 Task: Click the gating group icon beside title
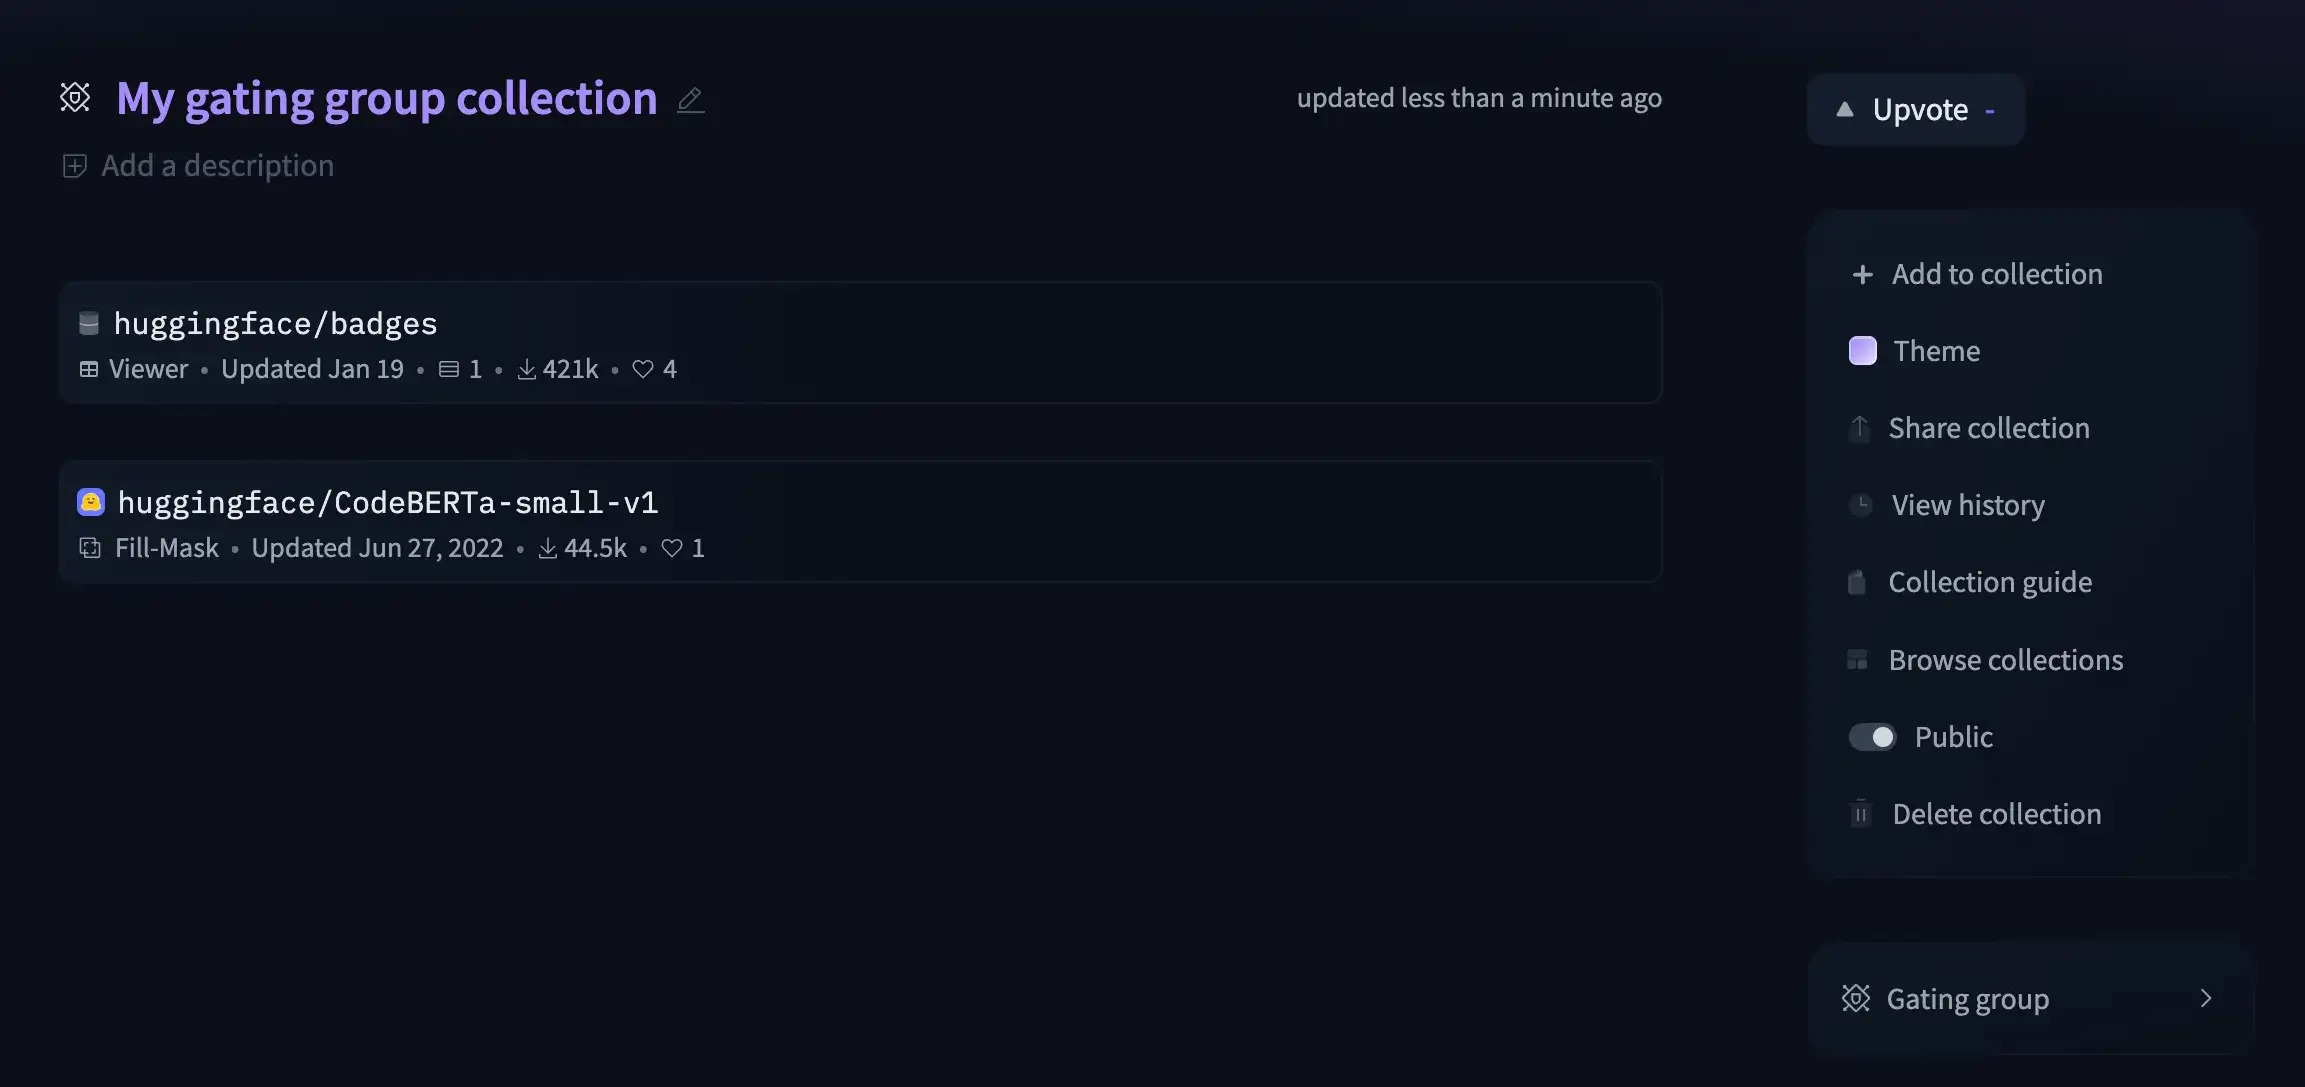click(75, 97)
